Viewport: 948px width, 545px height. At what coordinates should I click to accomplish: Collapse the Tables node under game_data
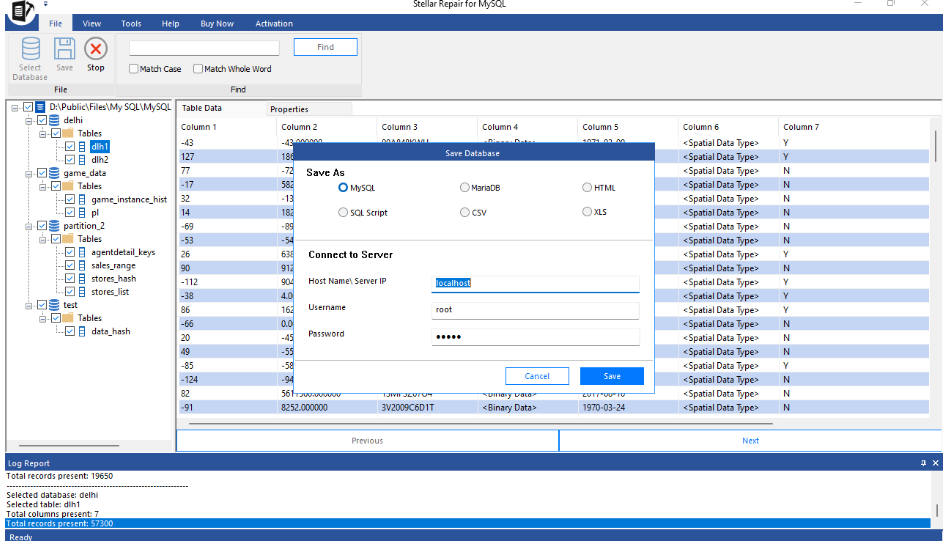pos(42,187)
